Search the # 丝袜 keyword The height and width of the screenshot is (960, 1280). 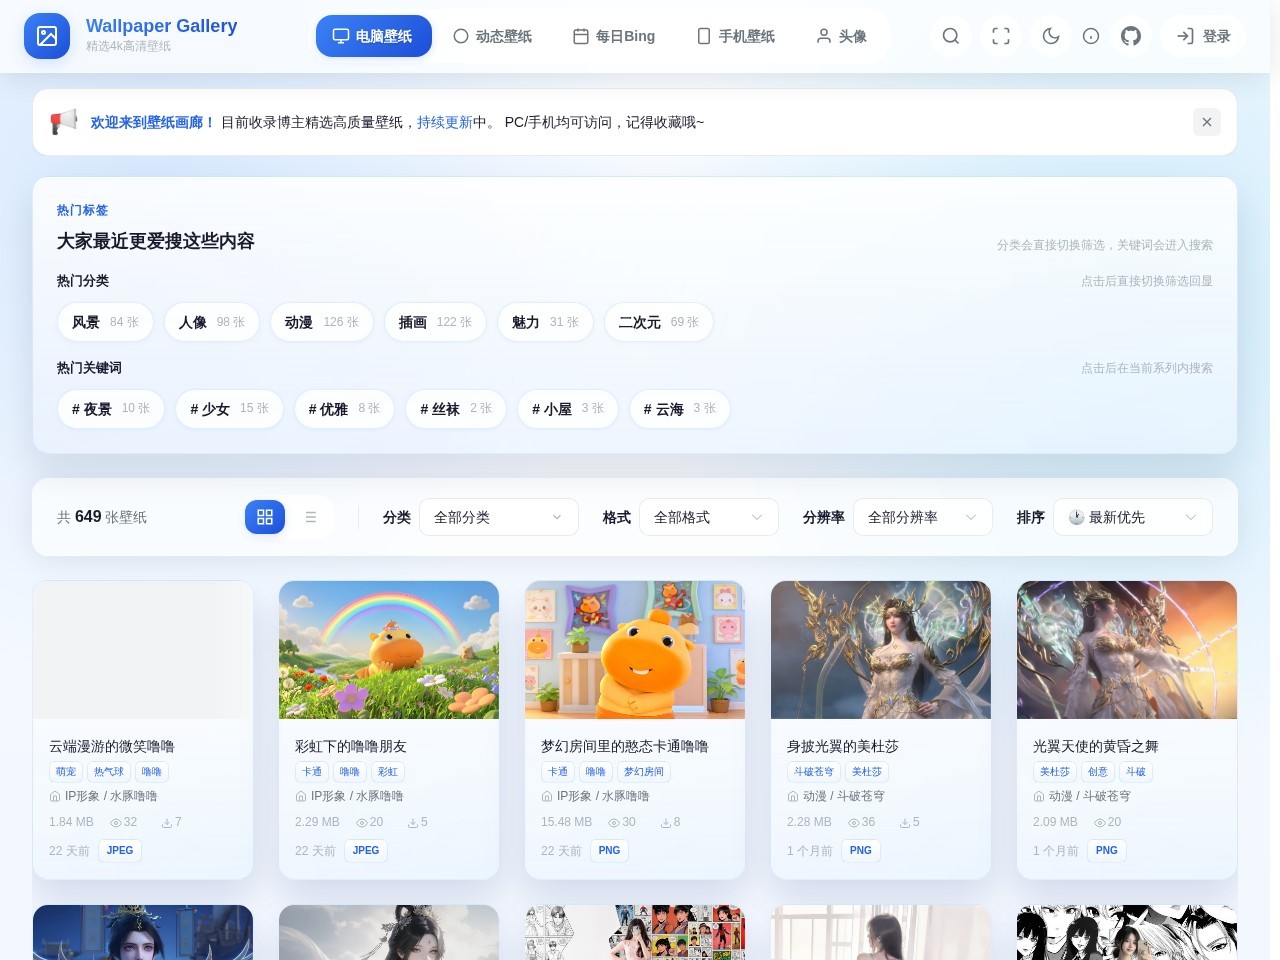coord(456,409)
